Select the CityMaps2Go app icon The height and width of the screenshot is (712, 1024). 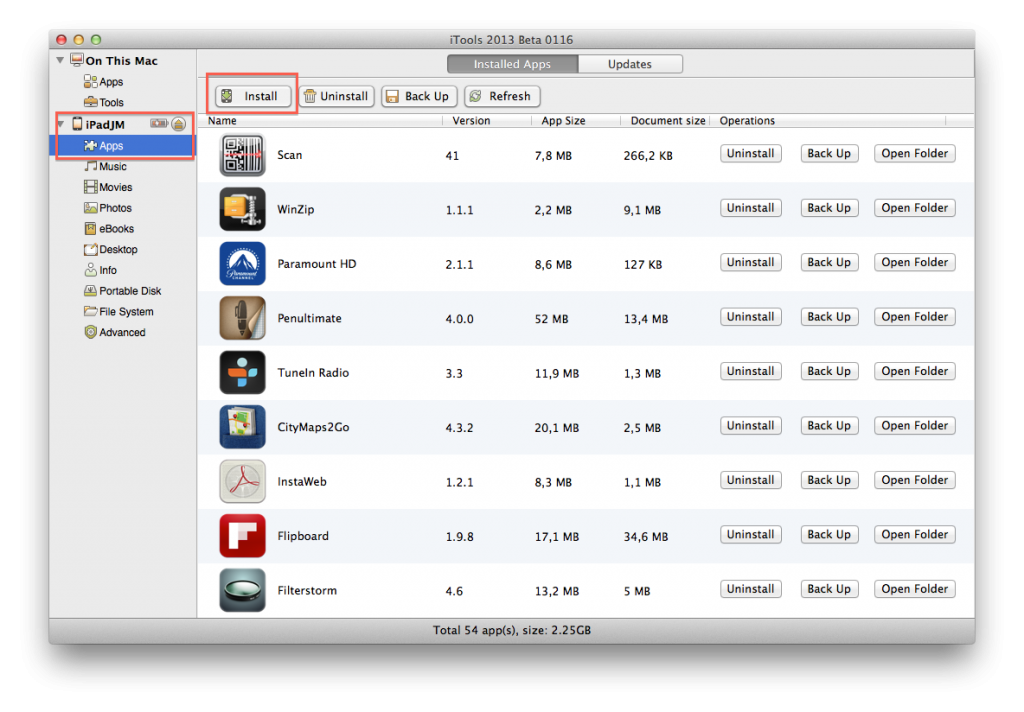coord(242,427)
